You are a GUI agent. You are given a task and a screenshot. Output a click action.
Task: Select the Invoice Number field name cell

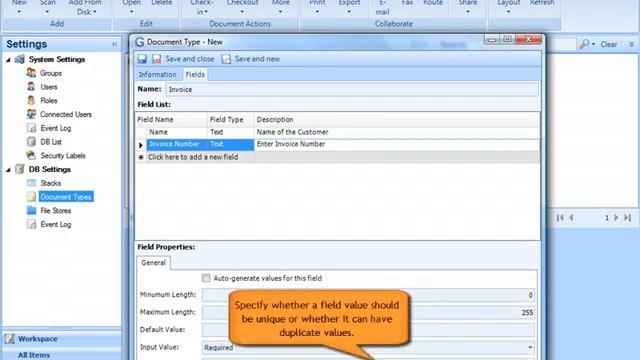coord(177,144)
